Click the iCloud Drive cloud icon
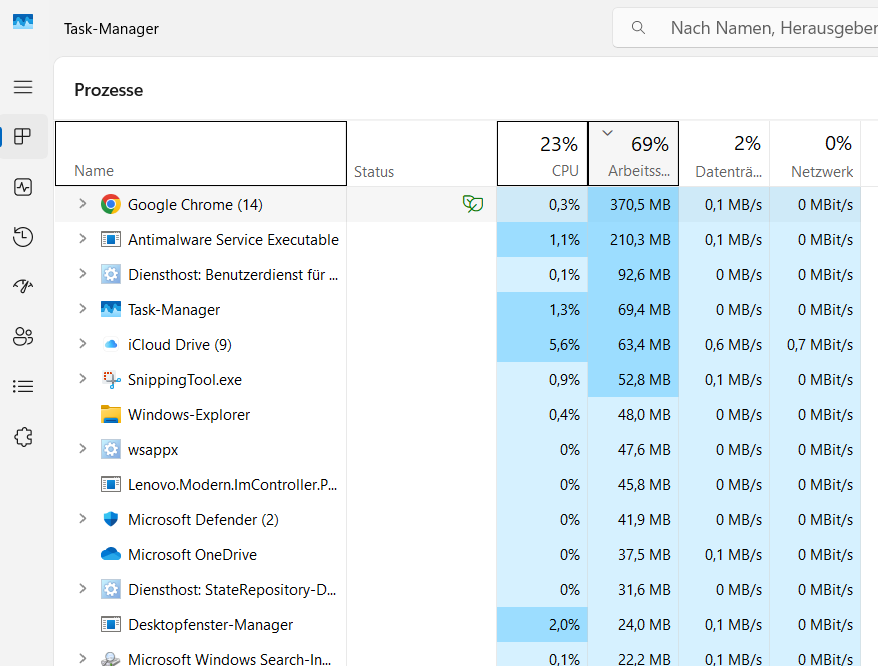 click(x=111, y=344)
